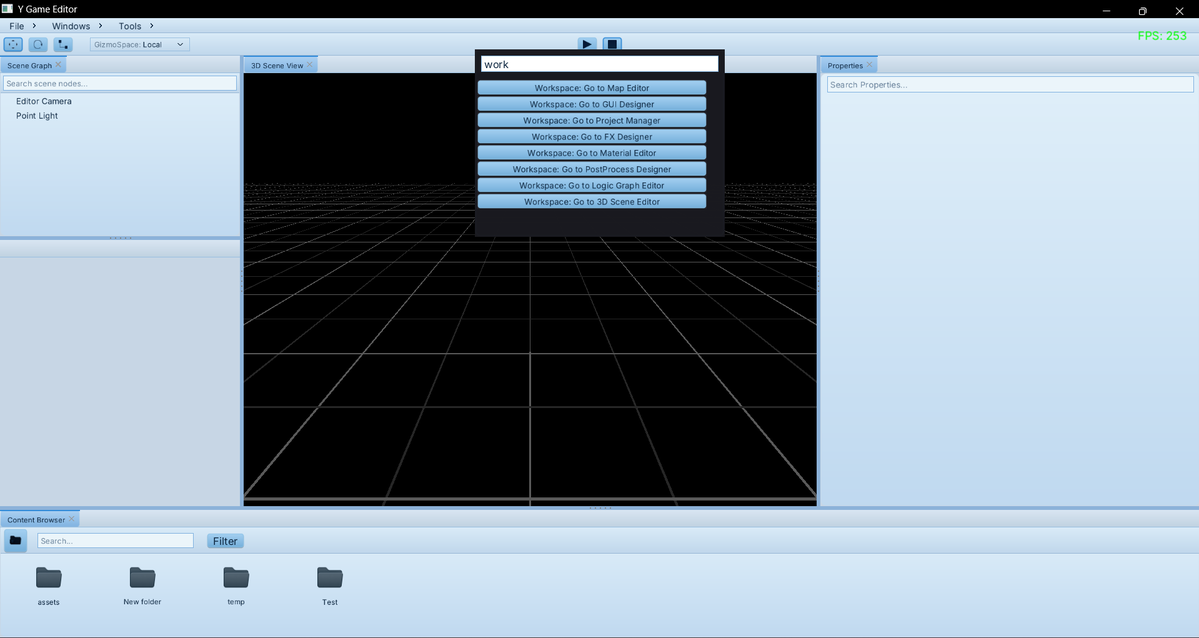Screen dimensions: 1199x638
Task: Focus the Search Properties field
Action: (x=1010, y=84)
